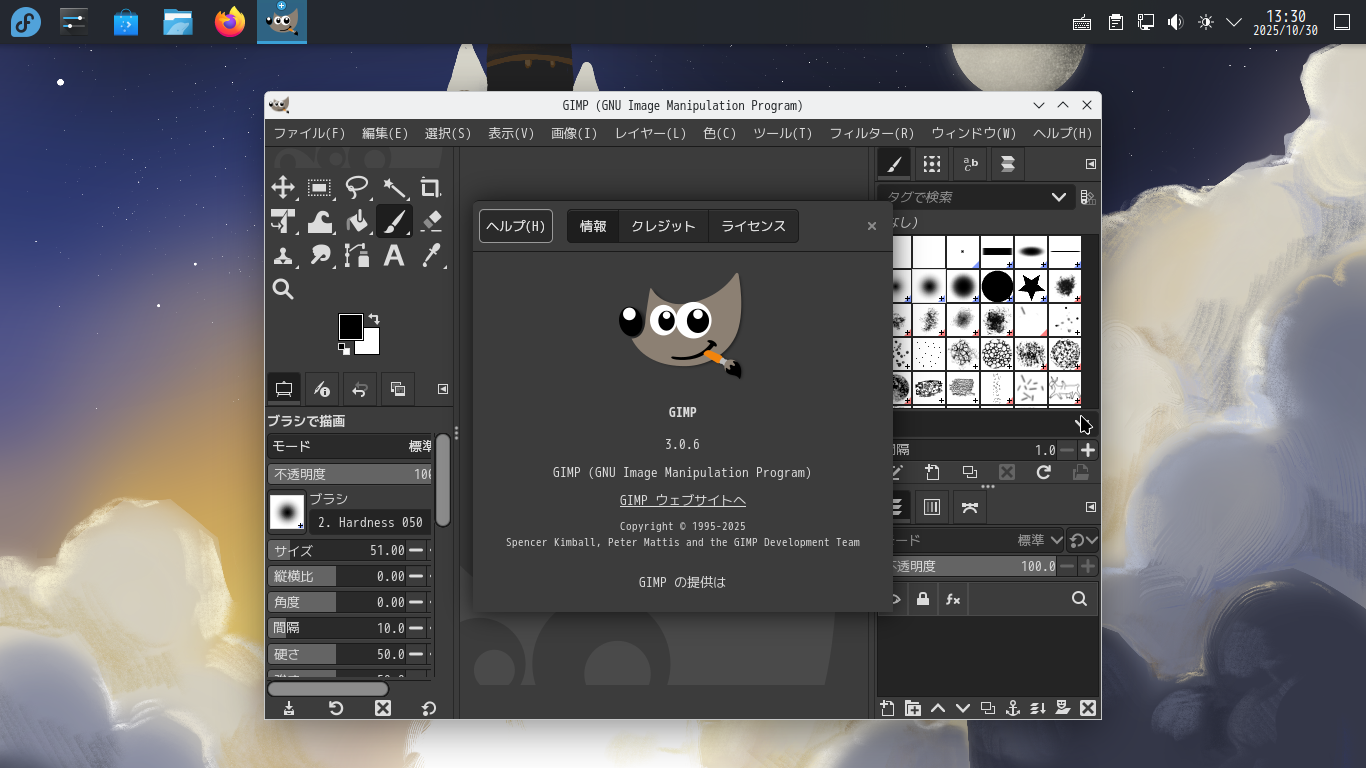Click the ヘルプ(H) button in the About dialog
The image size is (1366, 768).
(x=515, y=226)
